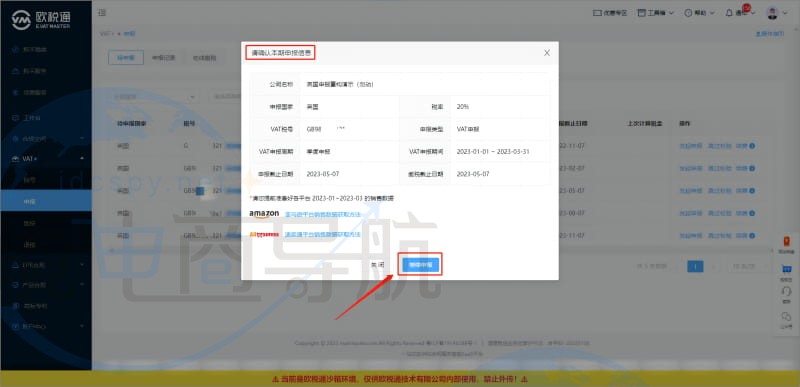Image resolution: width=800 pixels, height=387 pixels.
Task: Open the AliExpress sales data retrieval method link
Action: tap(322, 235)
